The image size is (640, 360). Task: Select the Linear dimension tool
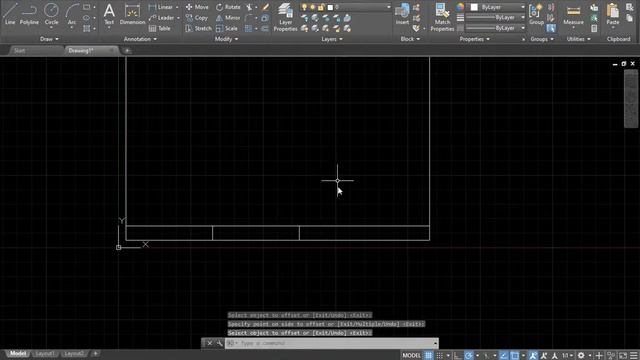coord(161,7)
